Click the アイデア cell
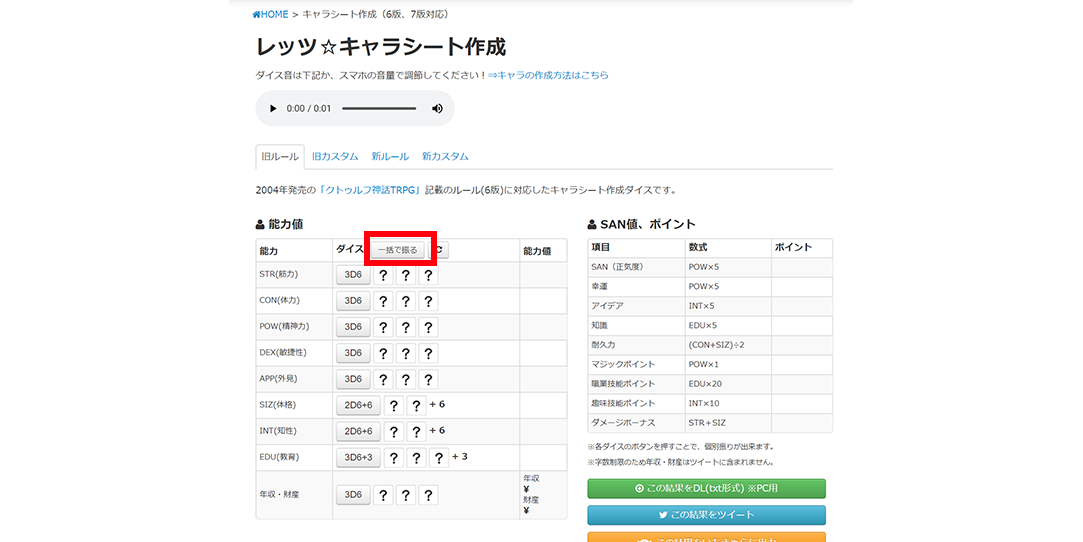This screenshot has height=542, width=1083. pos(636,305)
